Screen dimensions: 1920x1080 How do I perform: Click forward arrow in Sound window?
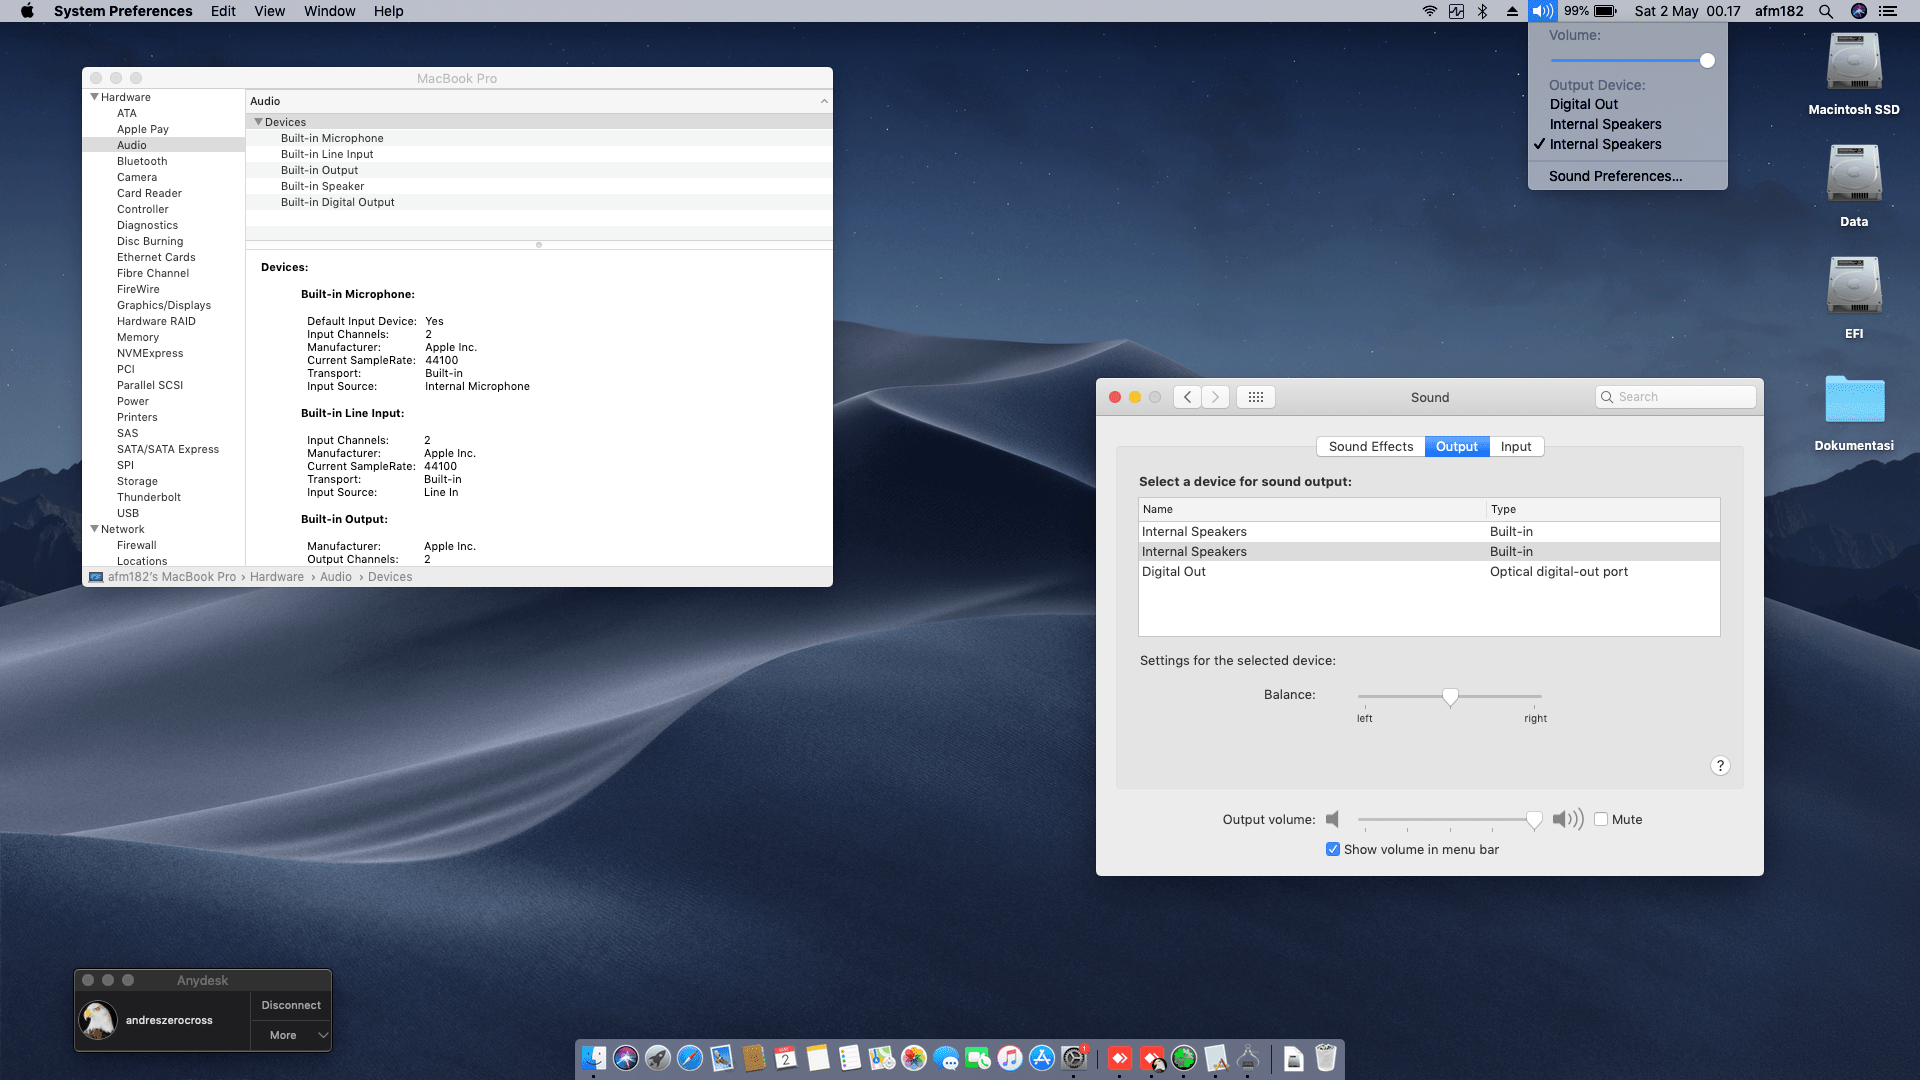pos(1215,397)
